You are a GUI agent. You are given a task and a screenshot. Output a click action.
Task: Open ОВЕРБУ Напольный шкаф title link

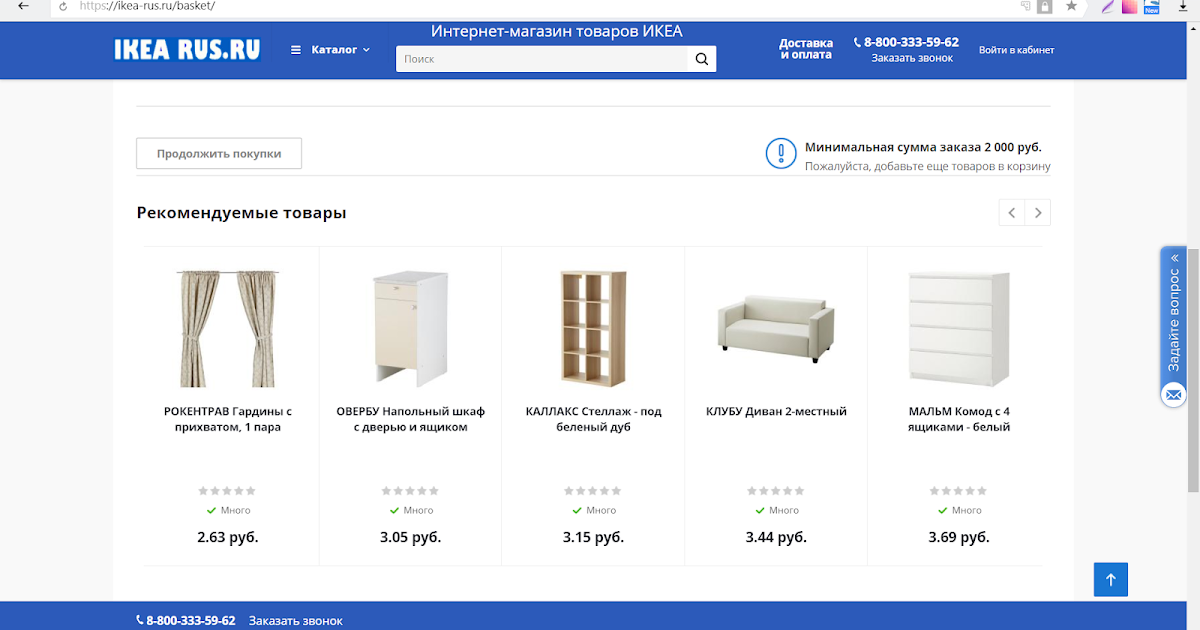(410, 419)
